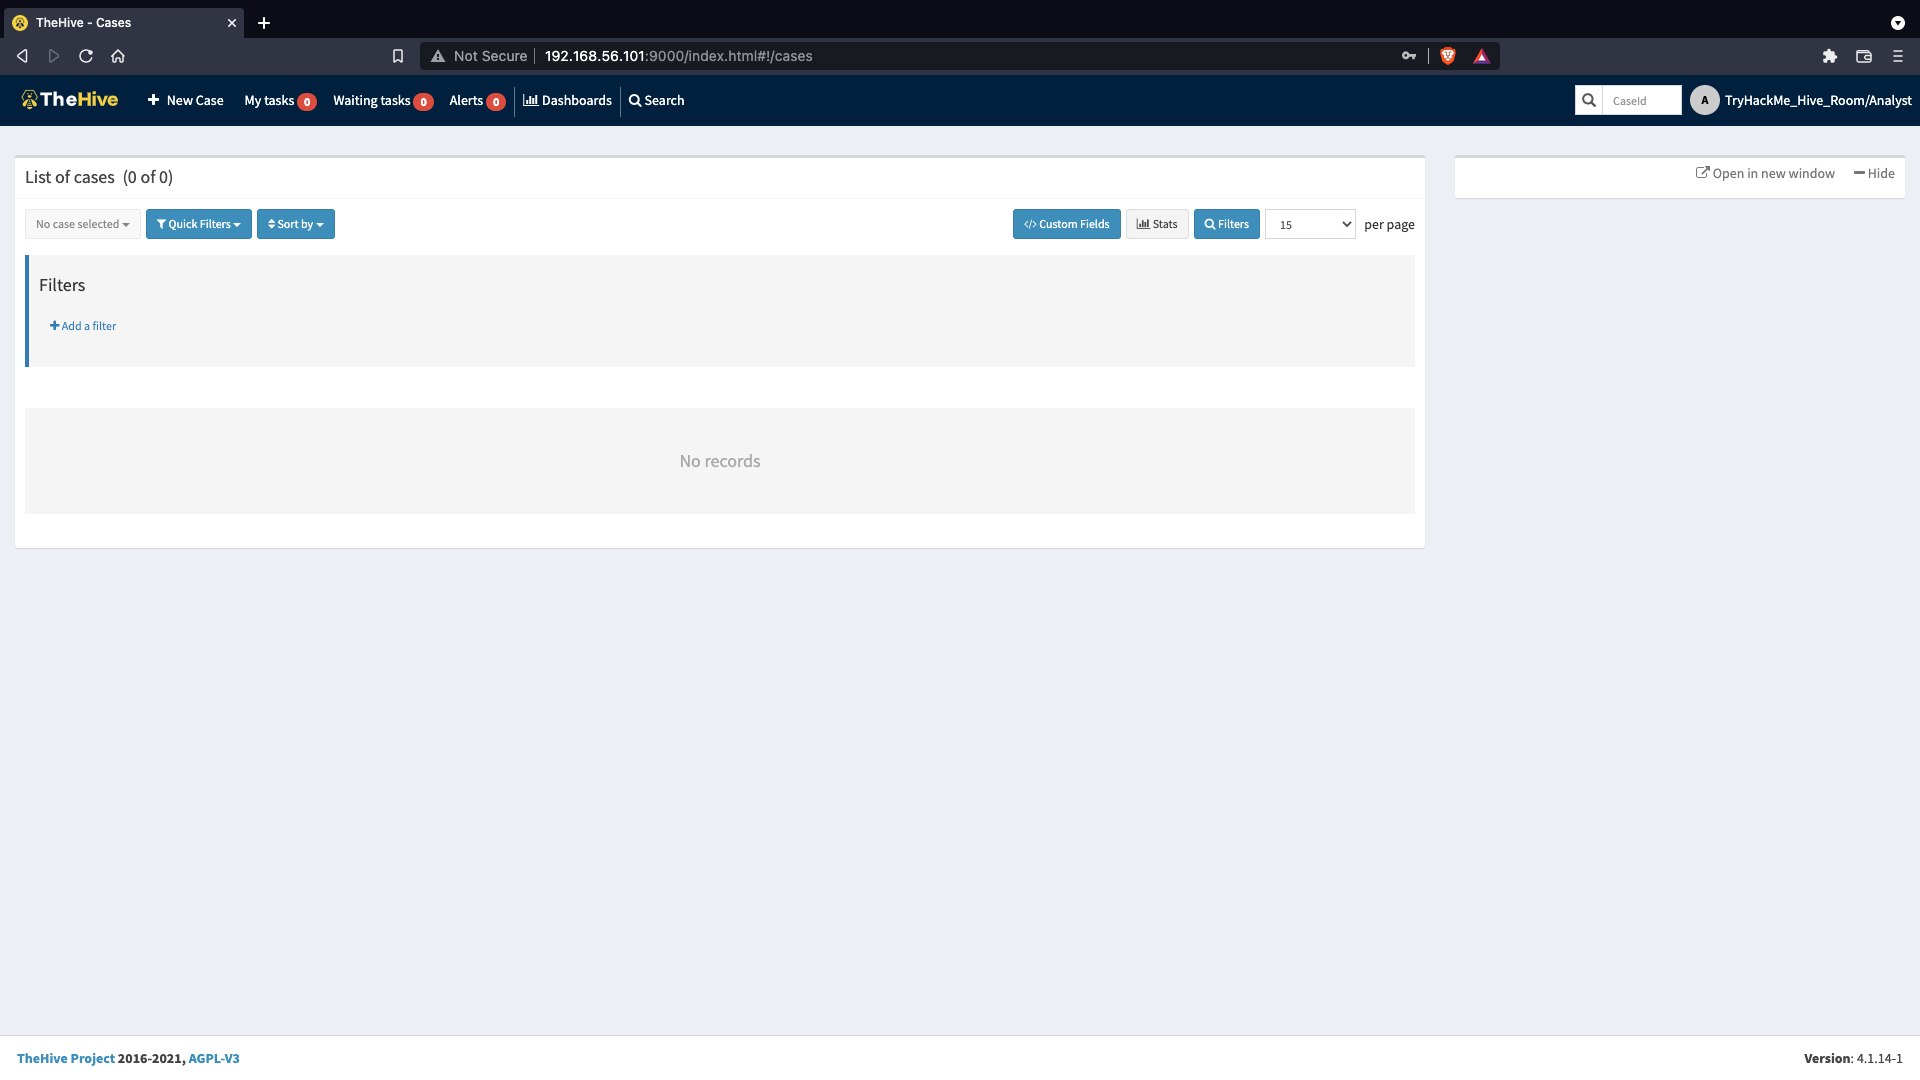Click the bookmark icon in address bar
The height and width of the screenshot is (1080, 1920).
[x=398, y=56]
